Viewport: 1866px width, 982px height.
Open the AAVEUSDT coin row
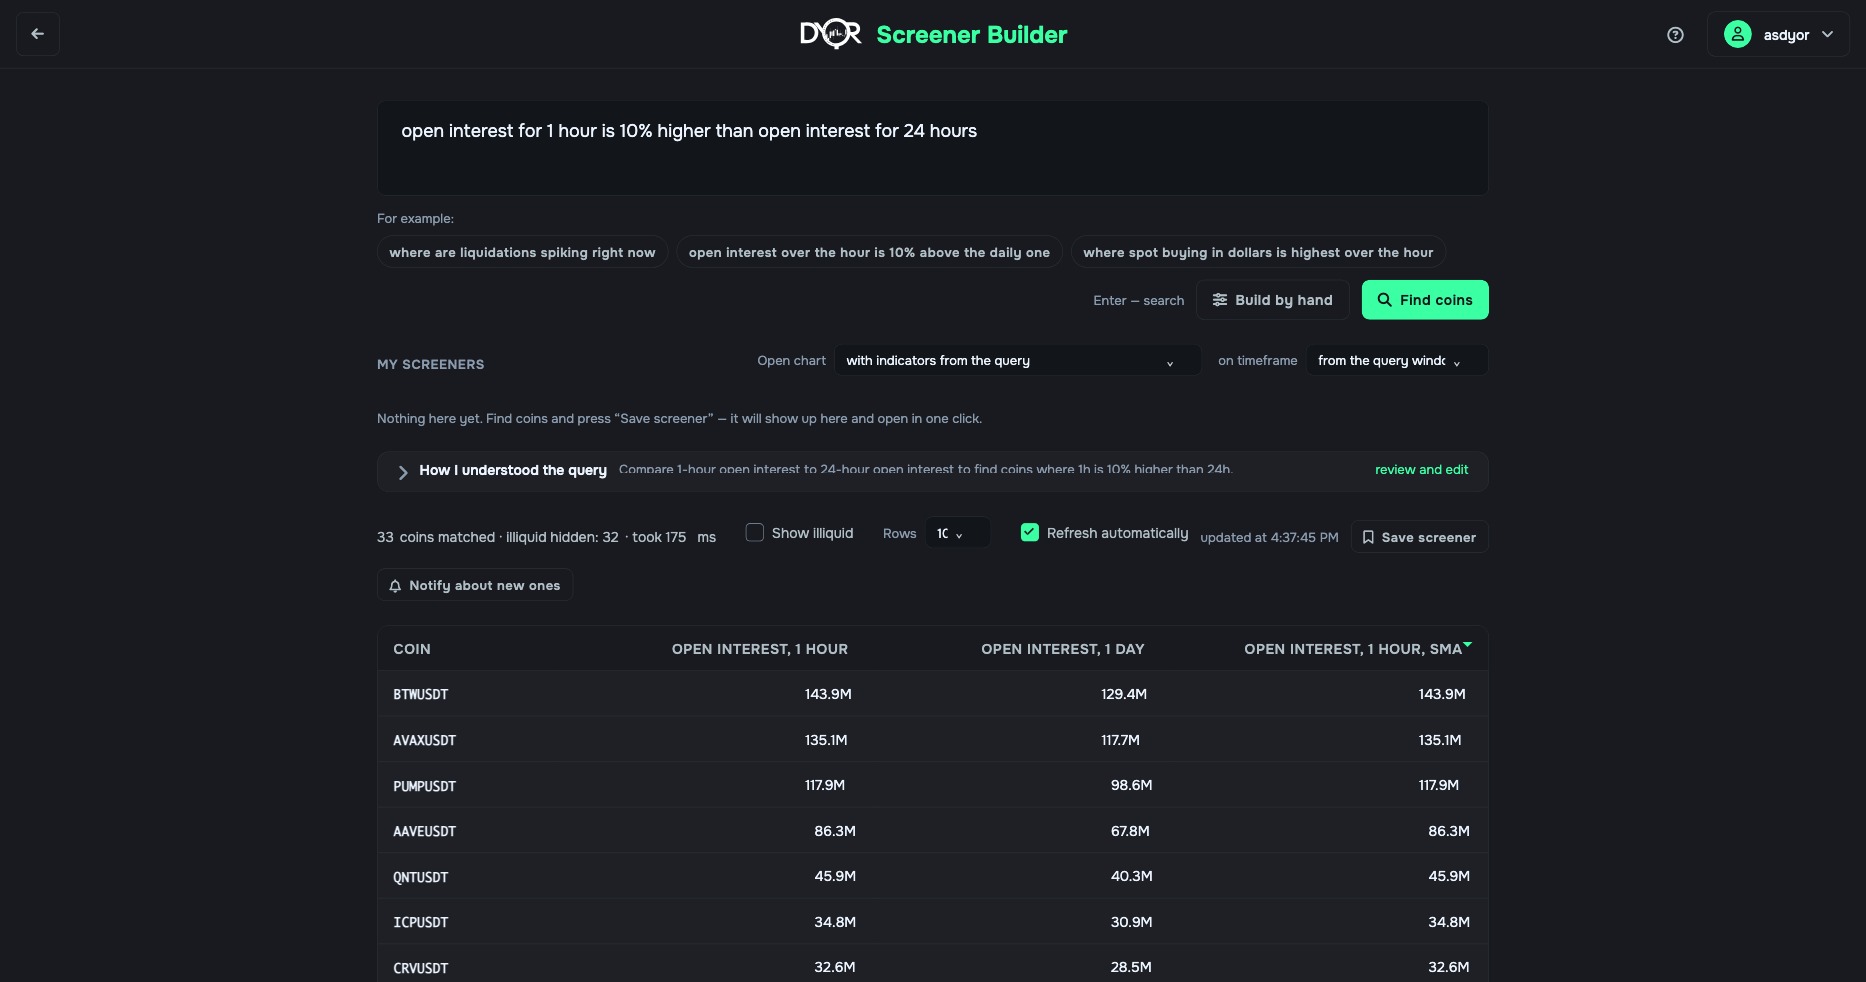[x=933, y=831]
